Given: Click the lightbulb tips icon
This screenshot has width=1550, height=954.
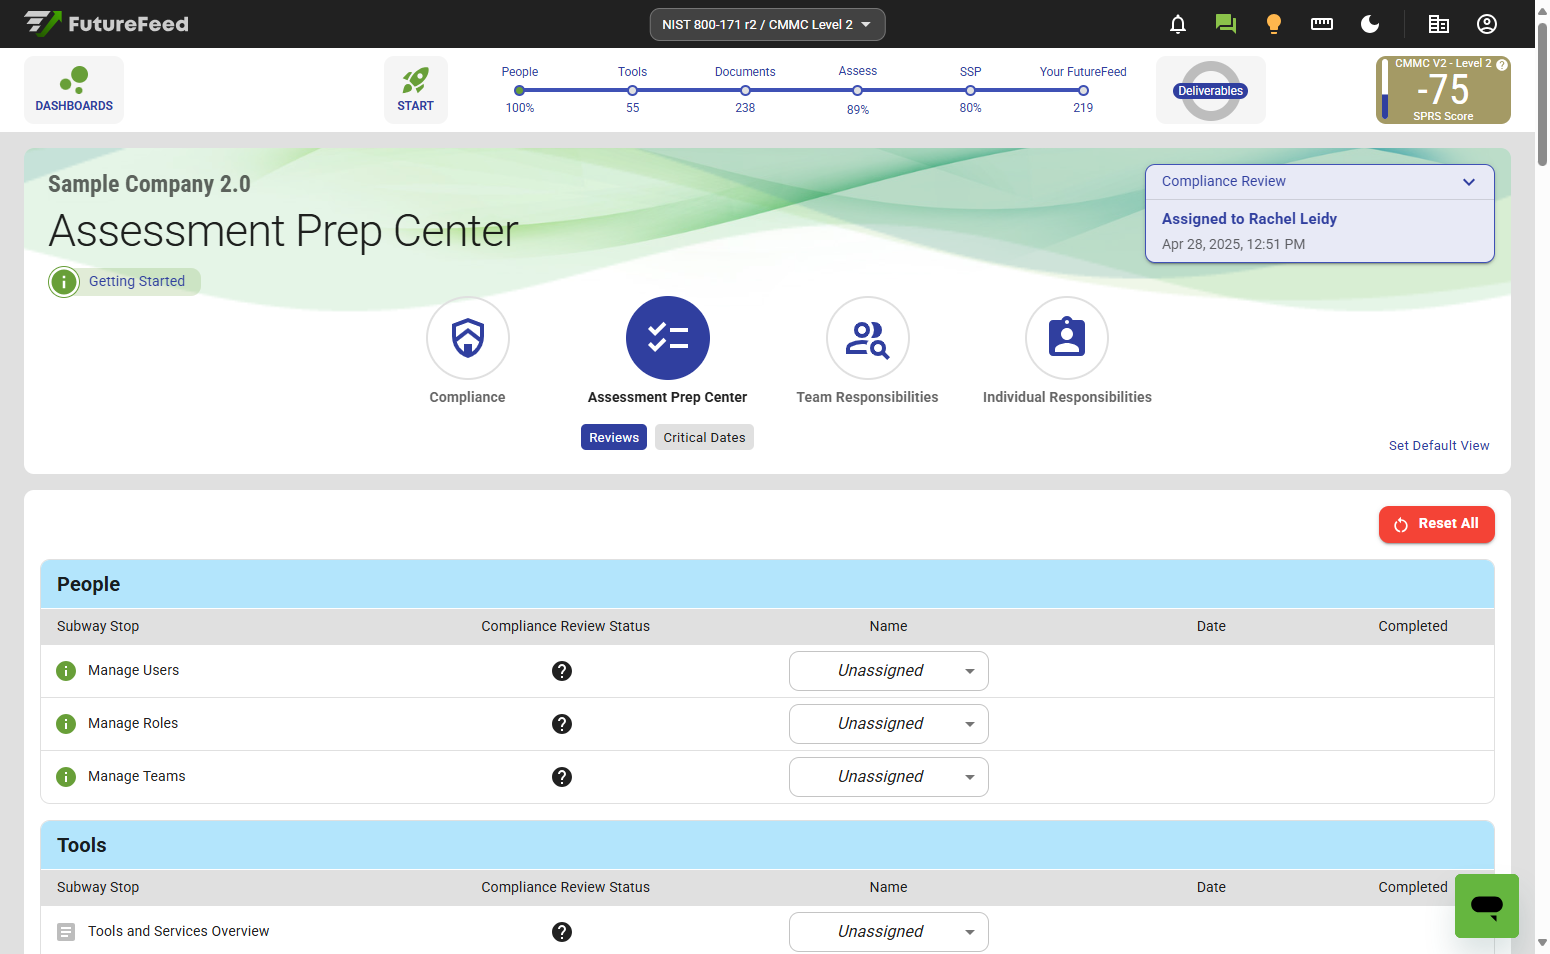Looking at the screenshot, I should coord(1273,24).
